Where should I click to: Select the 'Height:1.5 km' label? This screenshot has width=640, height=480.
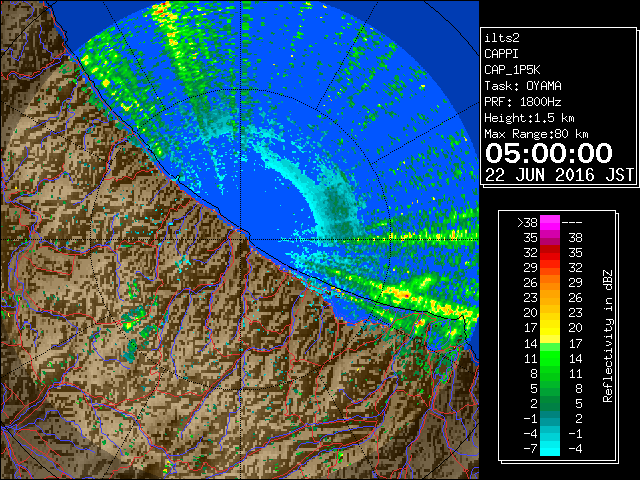(529, 118)
